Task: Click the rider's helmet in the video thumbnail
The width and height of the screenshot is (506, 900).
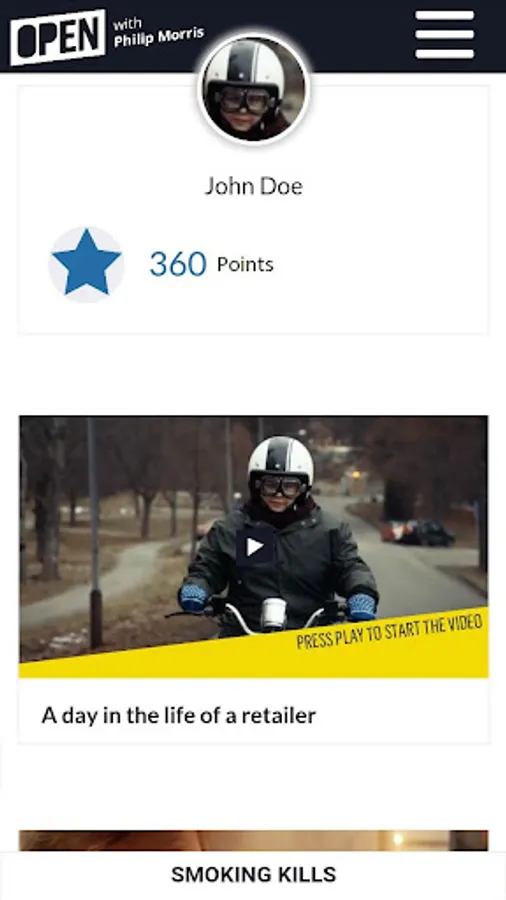Action: point(281,460)
